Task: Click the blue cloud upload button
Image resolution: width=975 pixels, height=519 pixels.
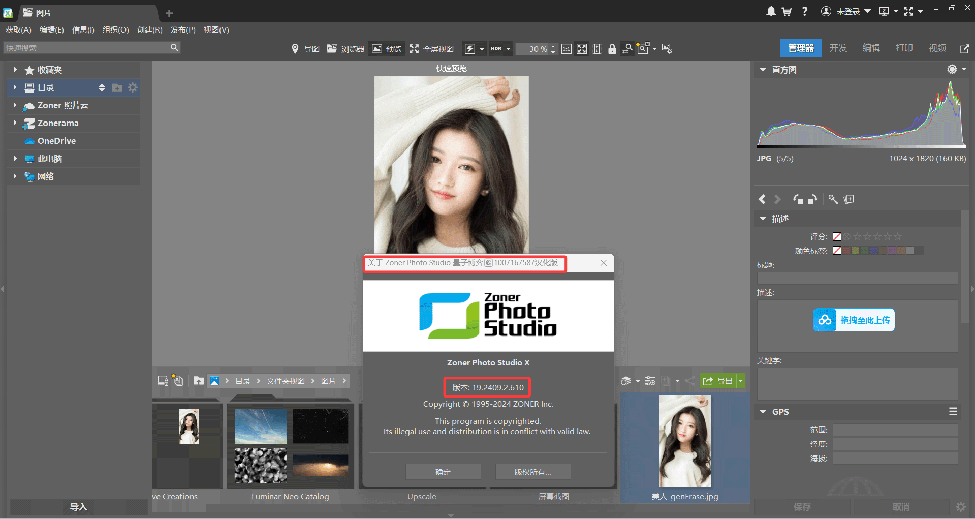Action: 854,319
